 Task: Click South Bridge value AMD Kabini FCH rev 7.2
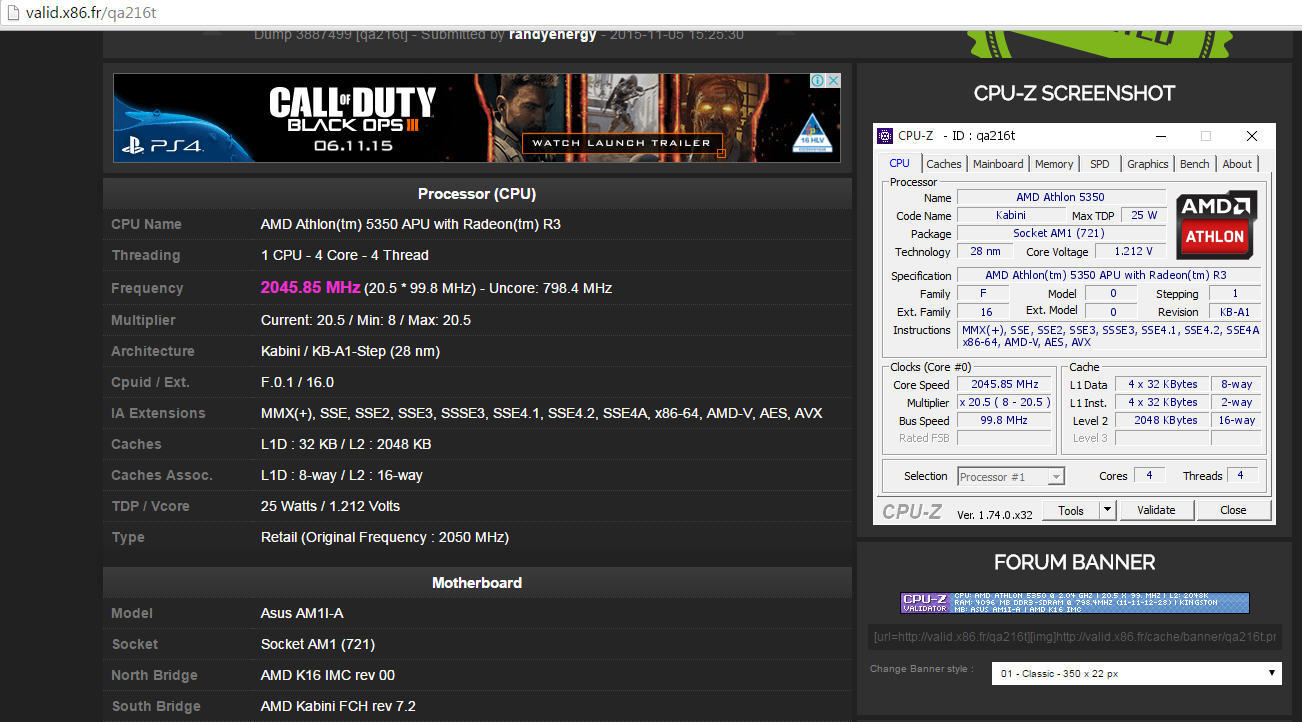pos(338,706)
